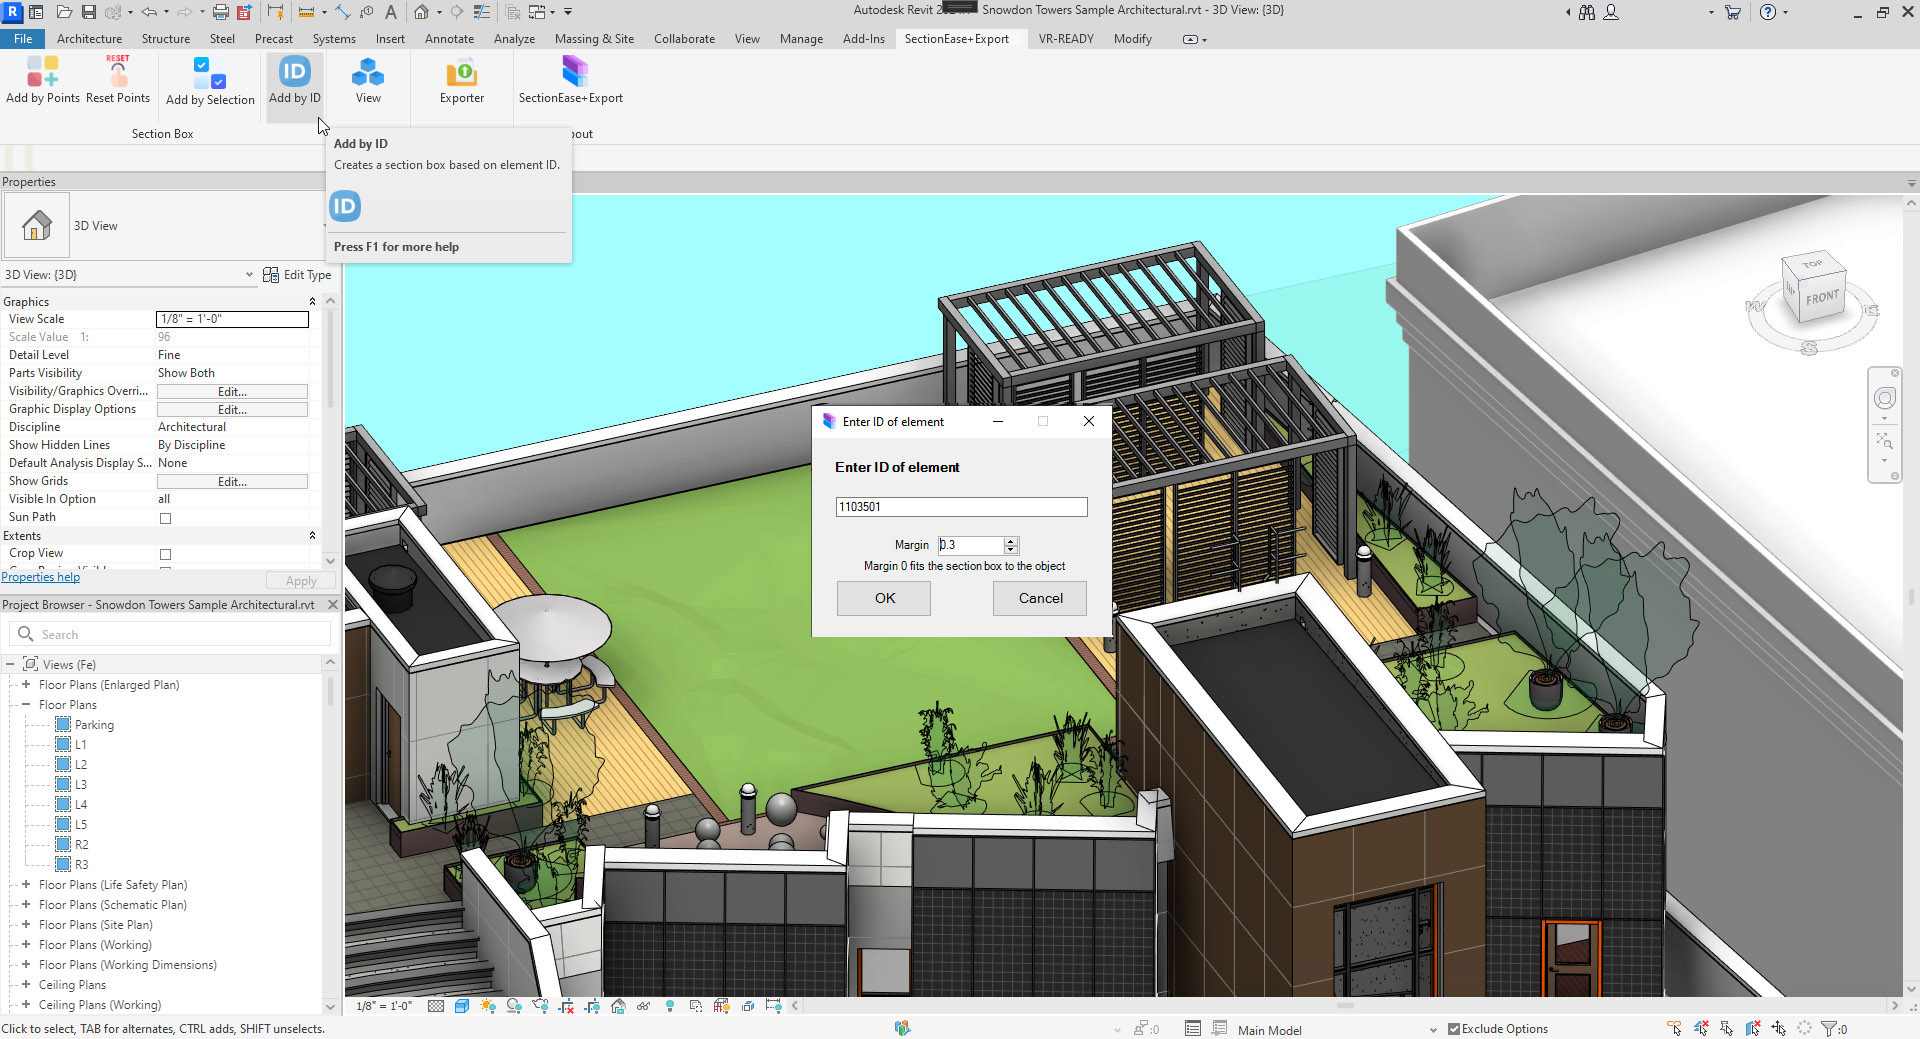This screenshot has width=1920, height=1039.
Task: Open the Architecture ribbon tab
Action: [89, 39]
